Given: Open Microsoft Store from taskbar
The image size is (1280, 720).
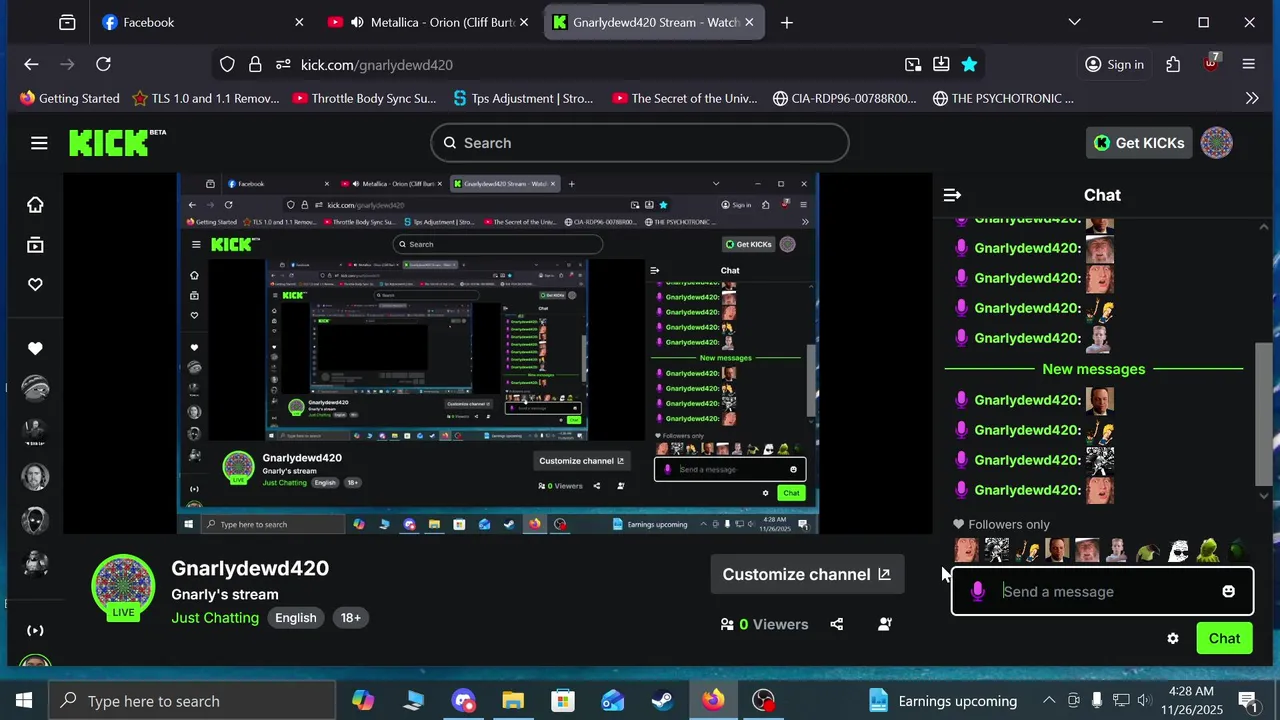Looking at the screenshot, I should (x=563, y=701).
